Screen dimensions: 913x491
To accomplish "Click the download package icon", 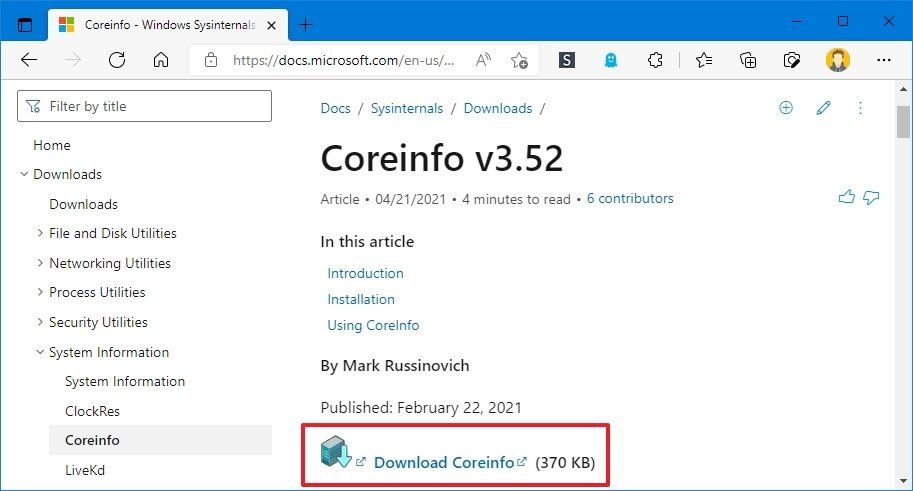I will [336, 451].
